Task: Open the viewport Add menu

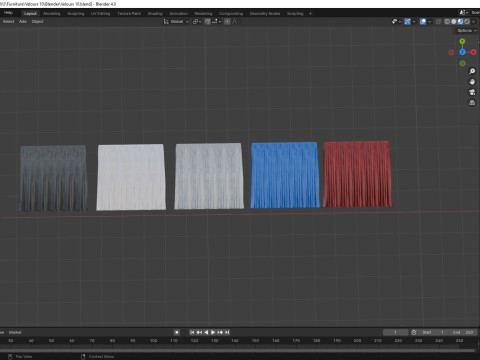Action: (23, 21)
